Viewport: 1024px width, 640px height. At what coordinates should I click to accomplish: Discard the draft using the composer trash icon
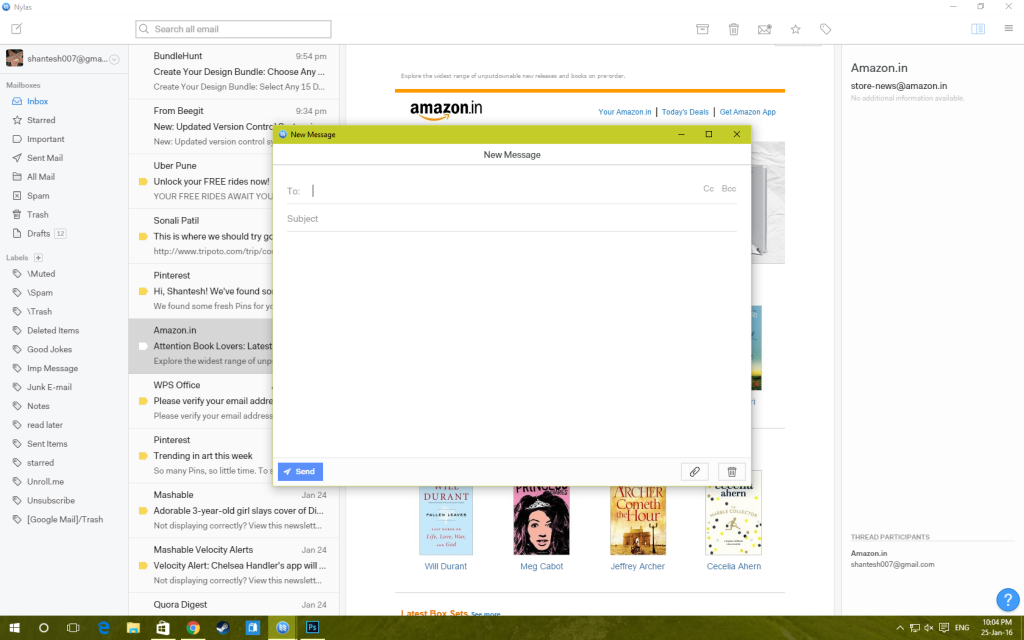731,472
